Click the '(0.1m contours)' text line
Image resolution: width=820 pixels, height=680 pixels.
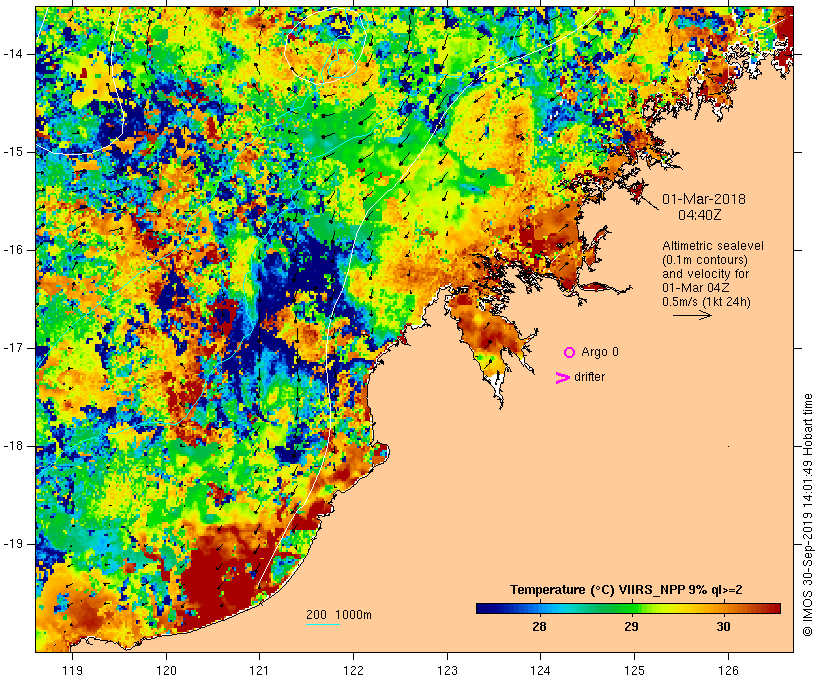[705, 260]
